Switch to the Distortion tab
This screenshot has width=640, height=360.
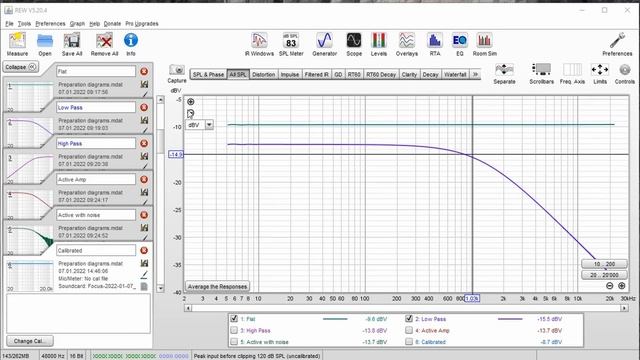[263, 74]
